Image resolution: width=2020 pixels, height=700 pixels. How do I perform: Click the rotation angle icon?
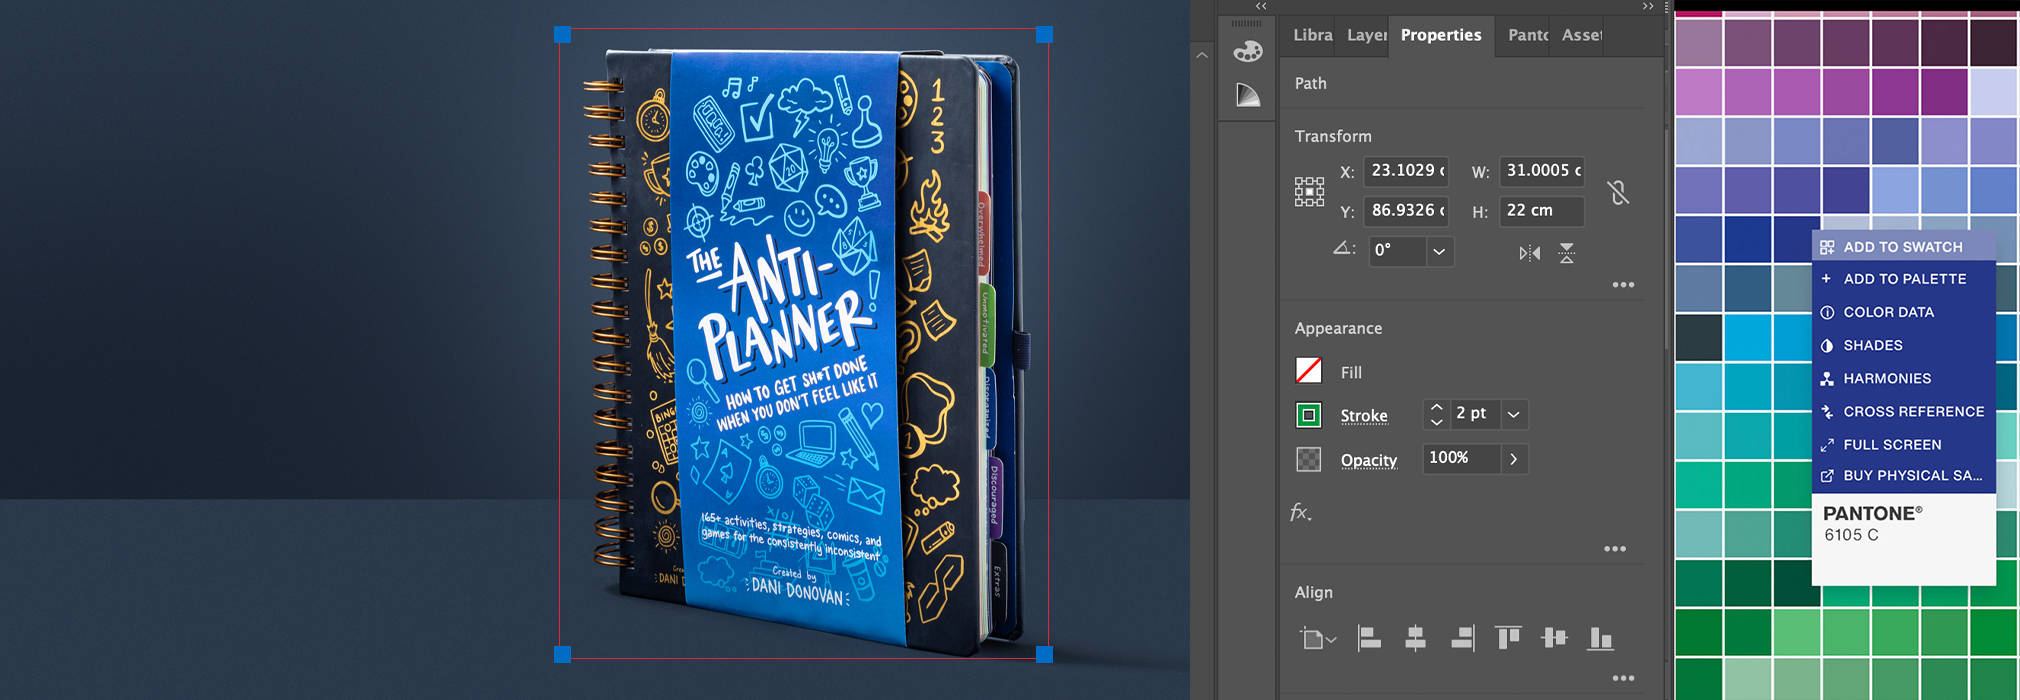1344,249
